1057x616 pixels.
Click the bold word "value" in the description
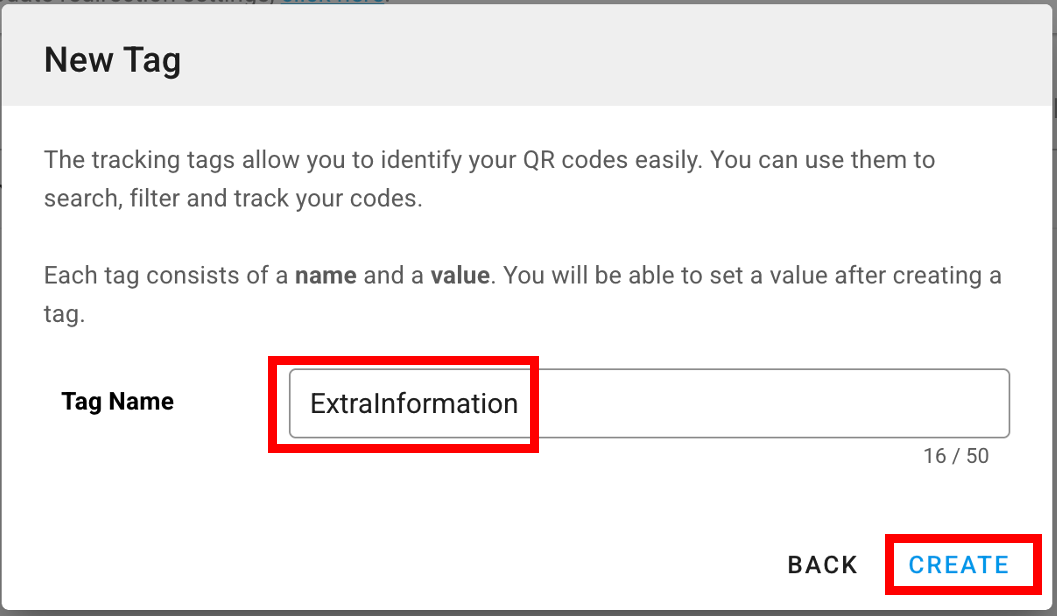coord(460,275)
